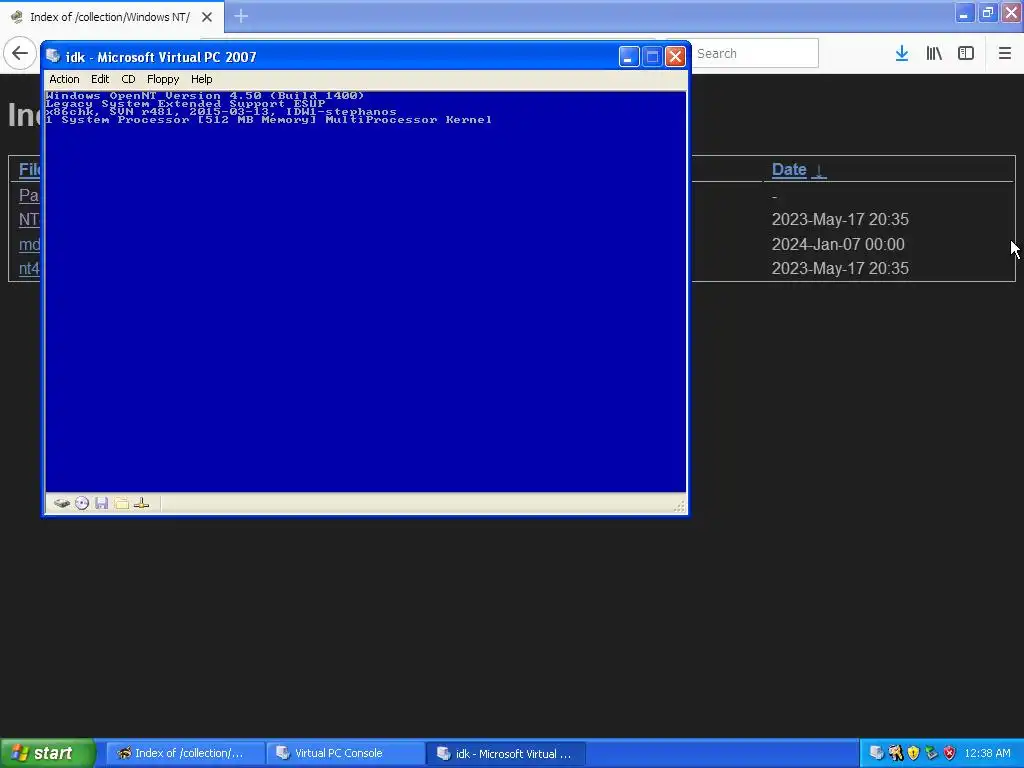The width and height of the screenshot is (1024, 768).
Task: Minimize the browser window
Action: (965, 12)
